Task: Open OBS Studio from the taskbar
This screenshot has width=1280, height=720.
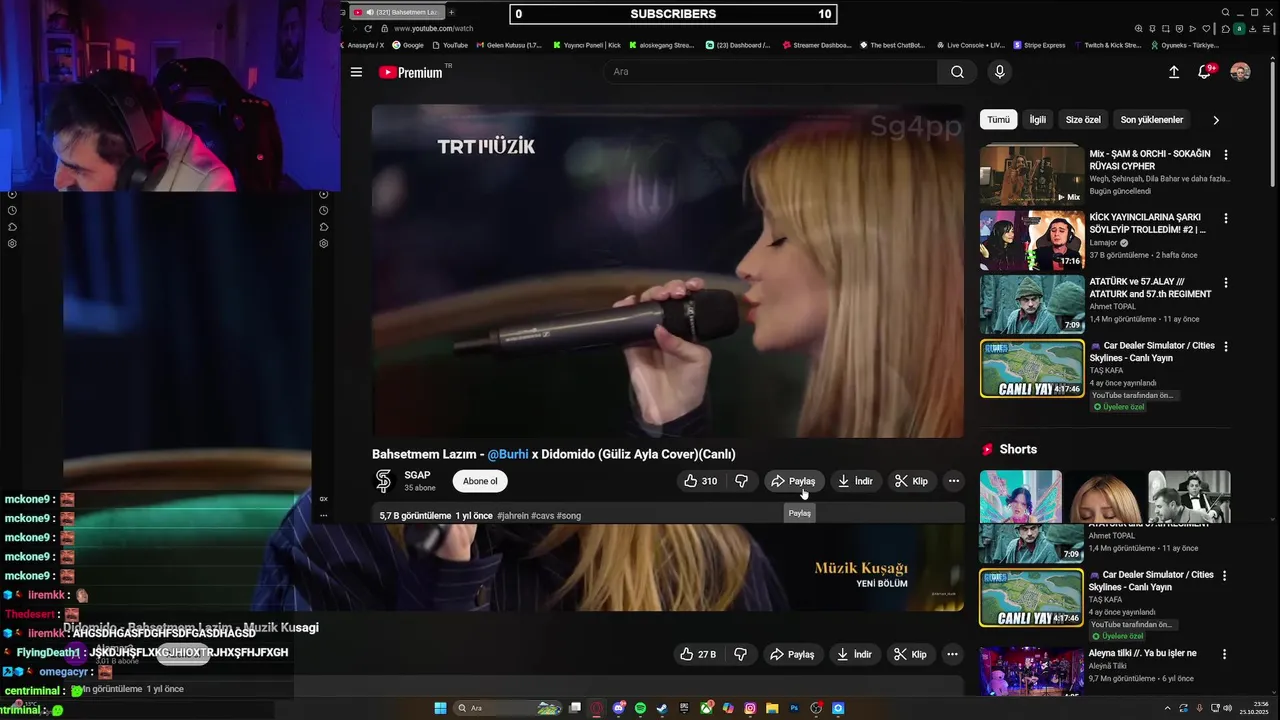Action: tap(817, 708)
